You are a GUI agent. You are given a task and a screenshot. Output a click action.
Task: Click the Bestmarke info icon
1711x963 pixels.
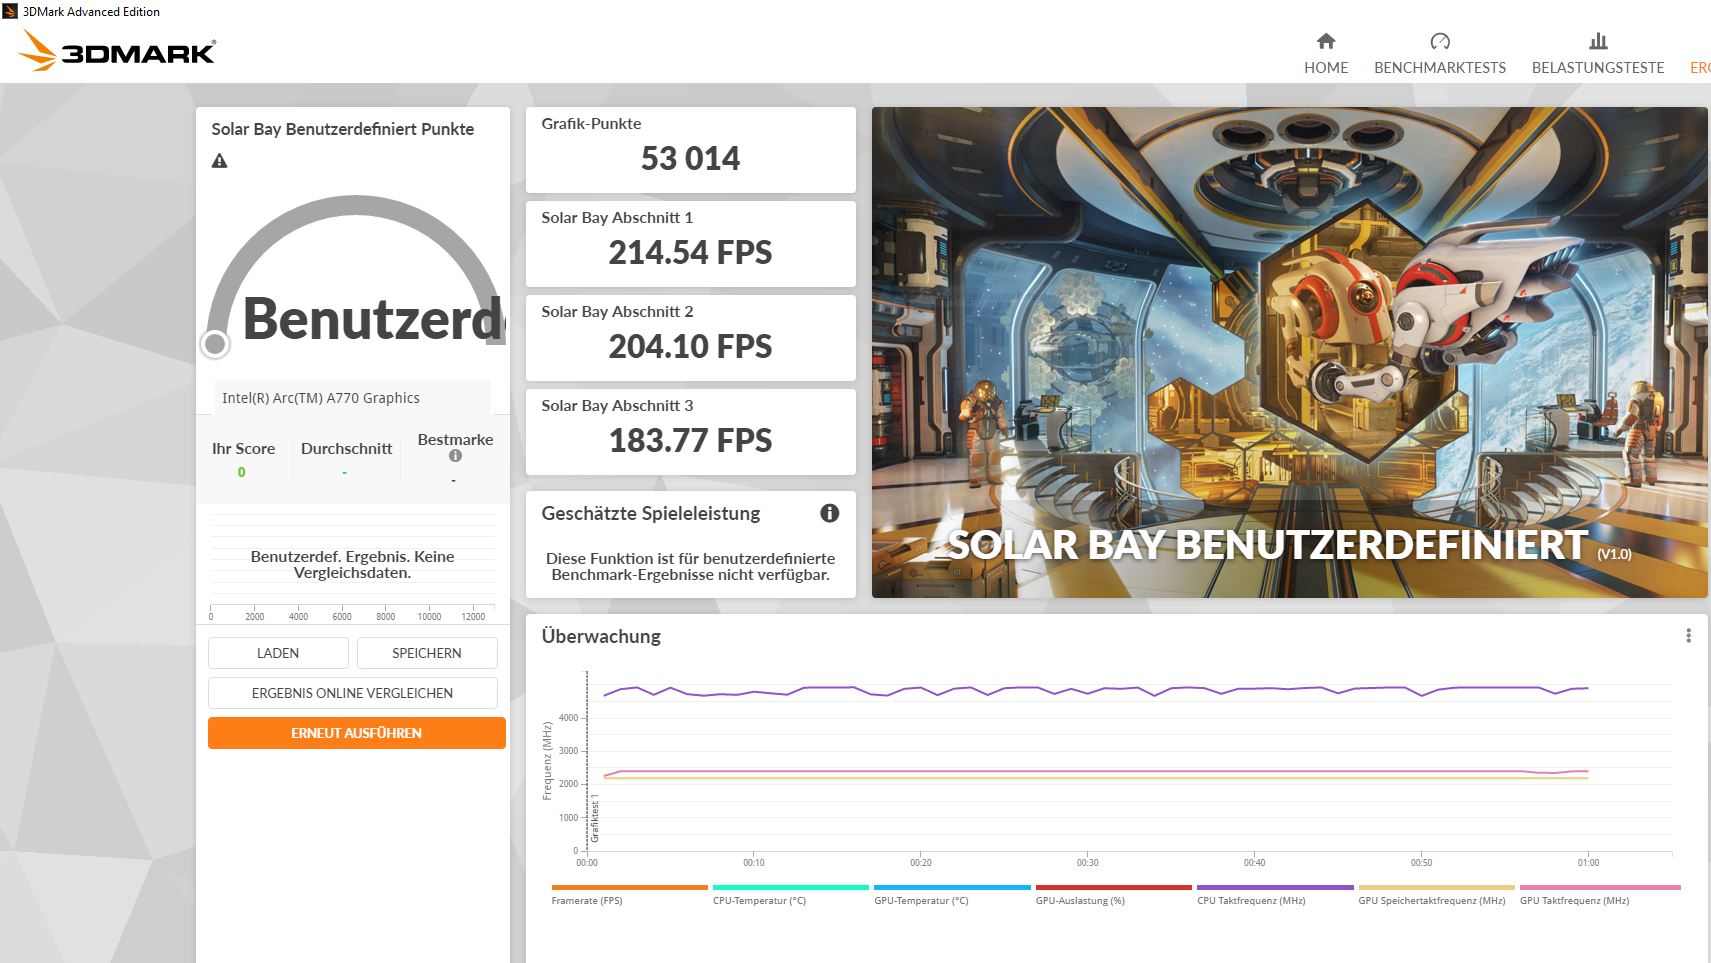click(x=455, y=456)
